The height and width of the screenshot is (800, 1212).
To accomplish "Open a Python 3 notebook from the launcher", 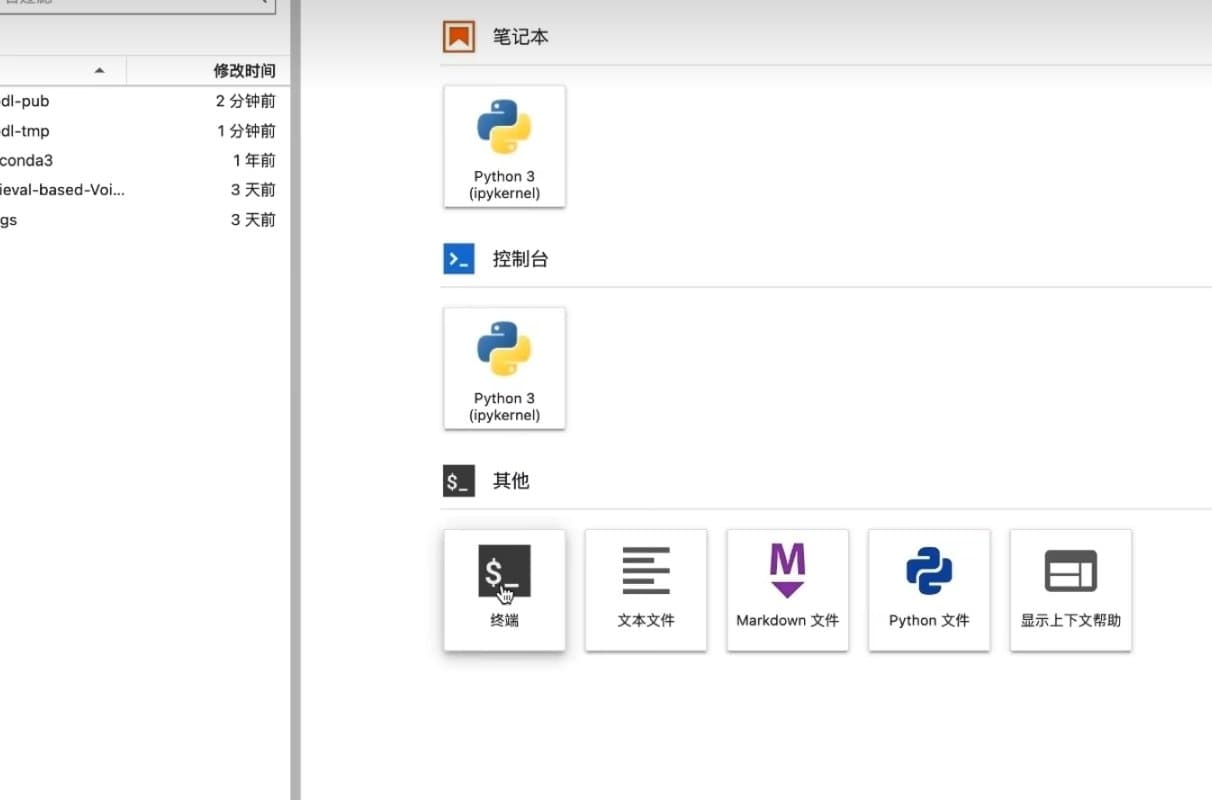I will coord(504,146).
